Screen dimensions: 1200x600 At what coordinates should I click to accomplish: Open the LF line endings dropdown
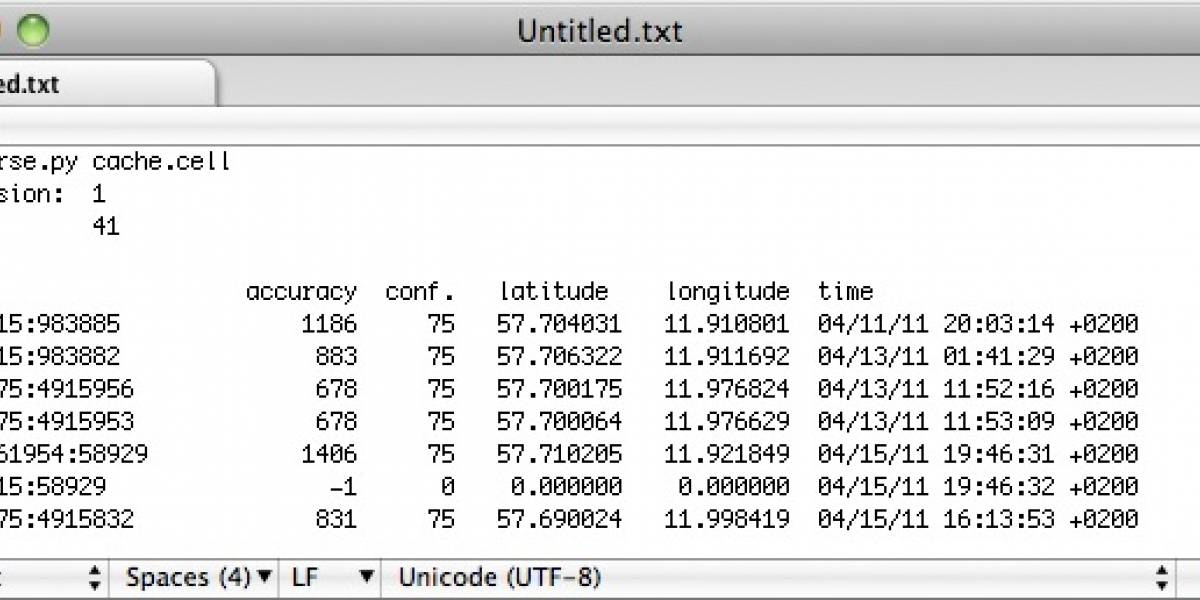coord(330,577)
